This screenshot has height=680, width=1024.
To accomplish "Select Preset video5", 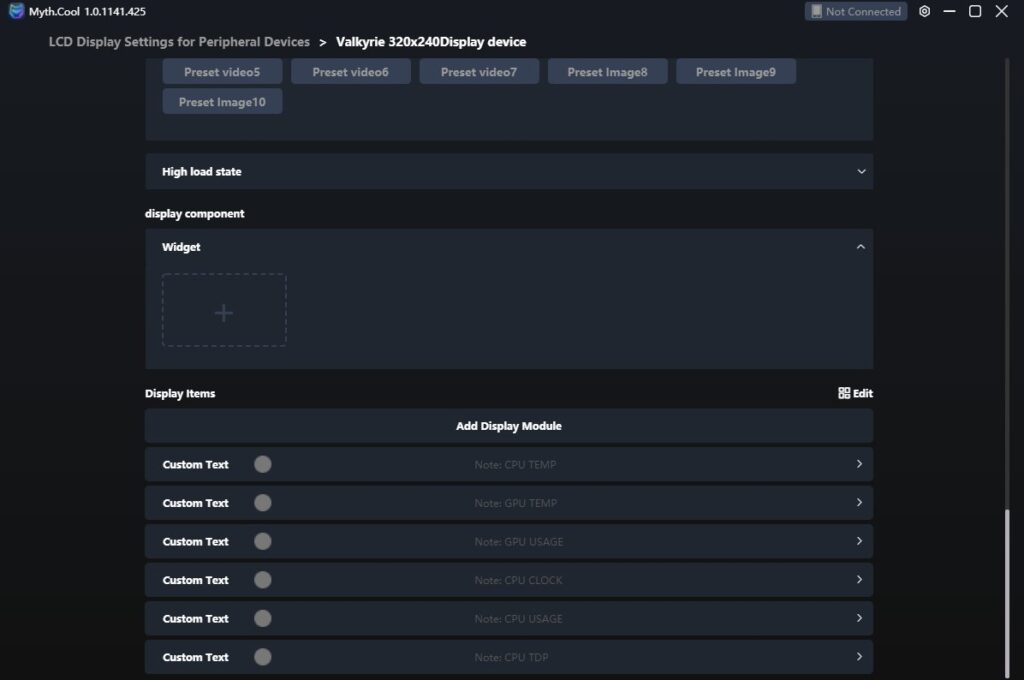I will coord(222,72).
